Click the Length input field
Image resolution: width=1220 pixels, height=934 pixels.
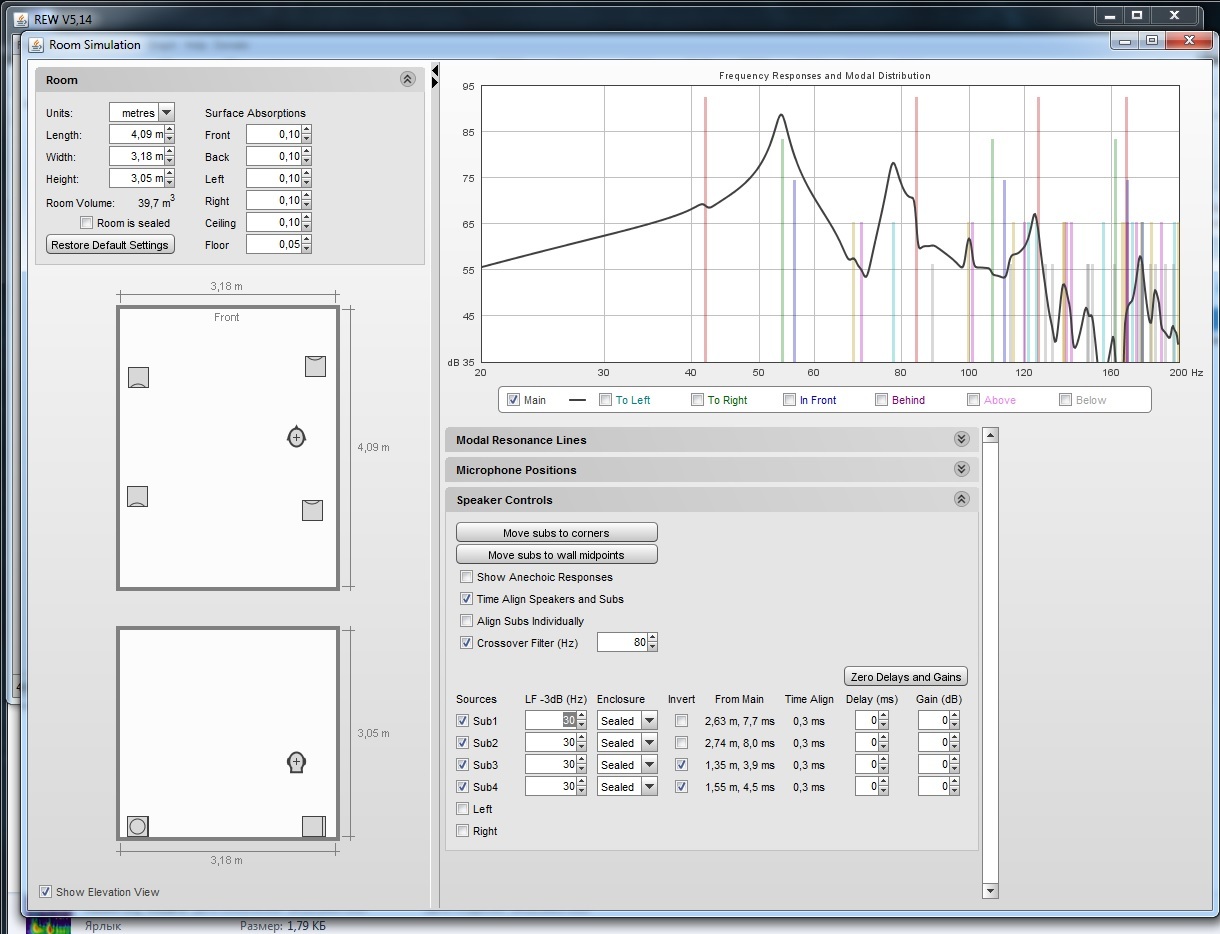pyautogui.click(x=136, y=135)
